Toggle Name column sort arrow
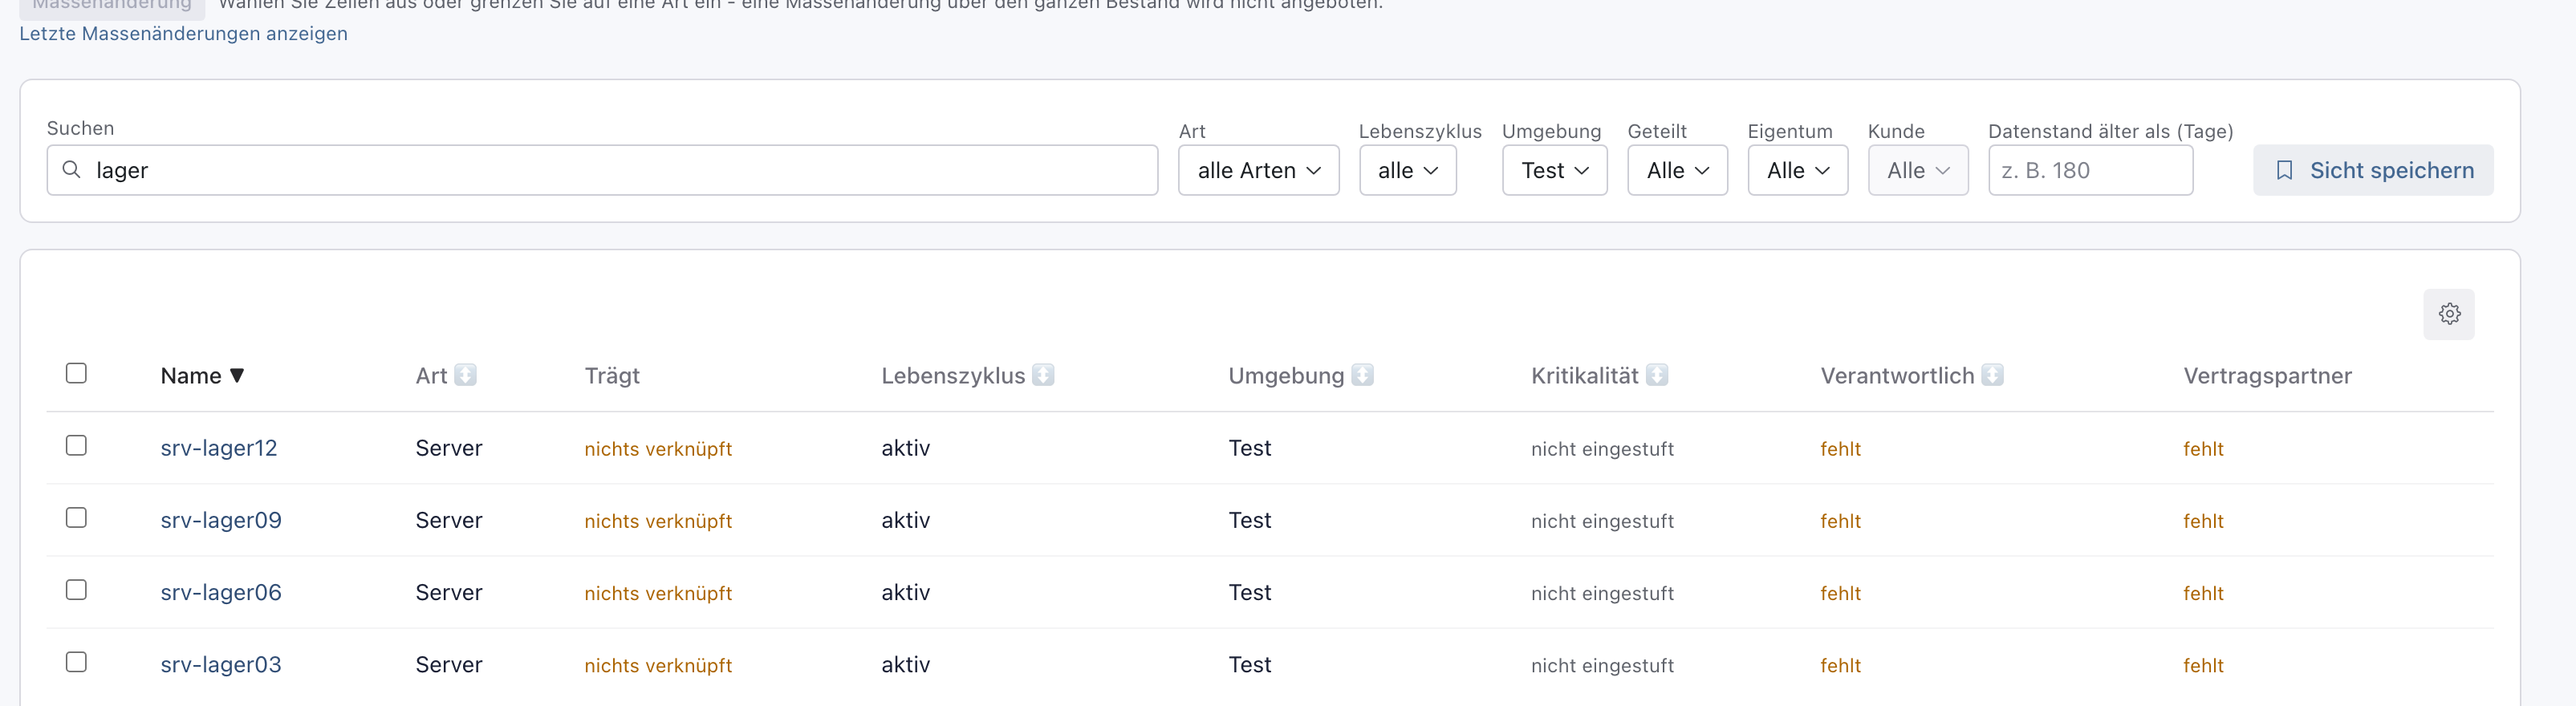The height and width of the screenshot is (706, 2576). click(237, 376)
